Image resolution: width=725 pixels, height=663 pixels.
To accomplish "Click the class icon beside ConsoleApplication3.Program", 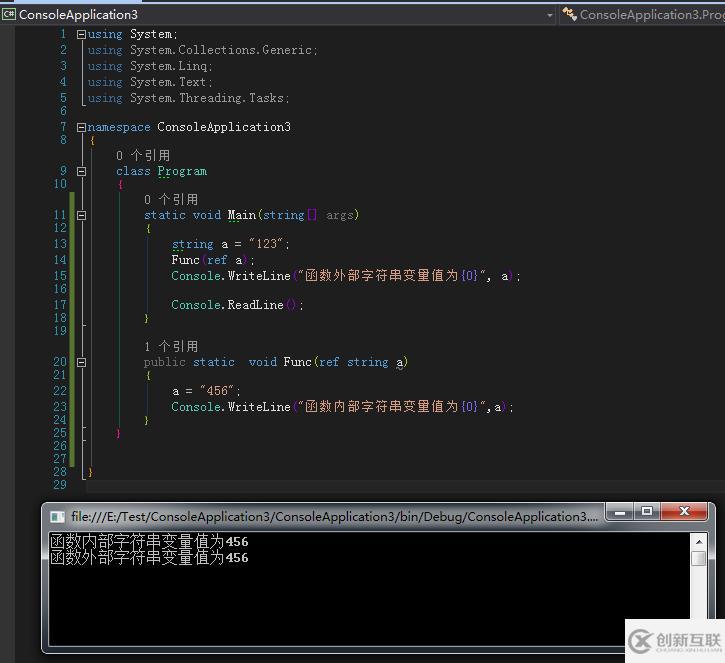I will pos(570,14).
